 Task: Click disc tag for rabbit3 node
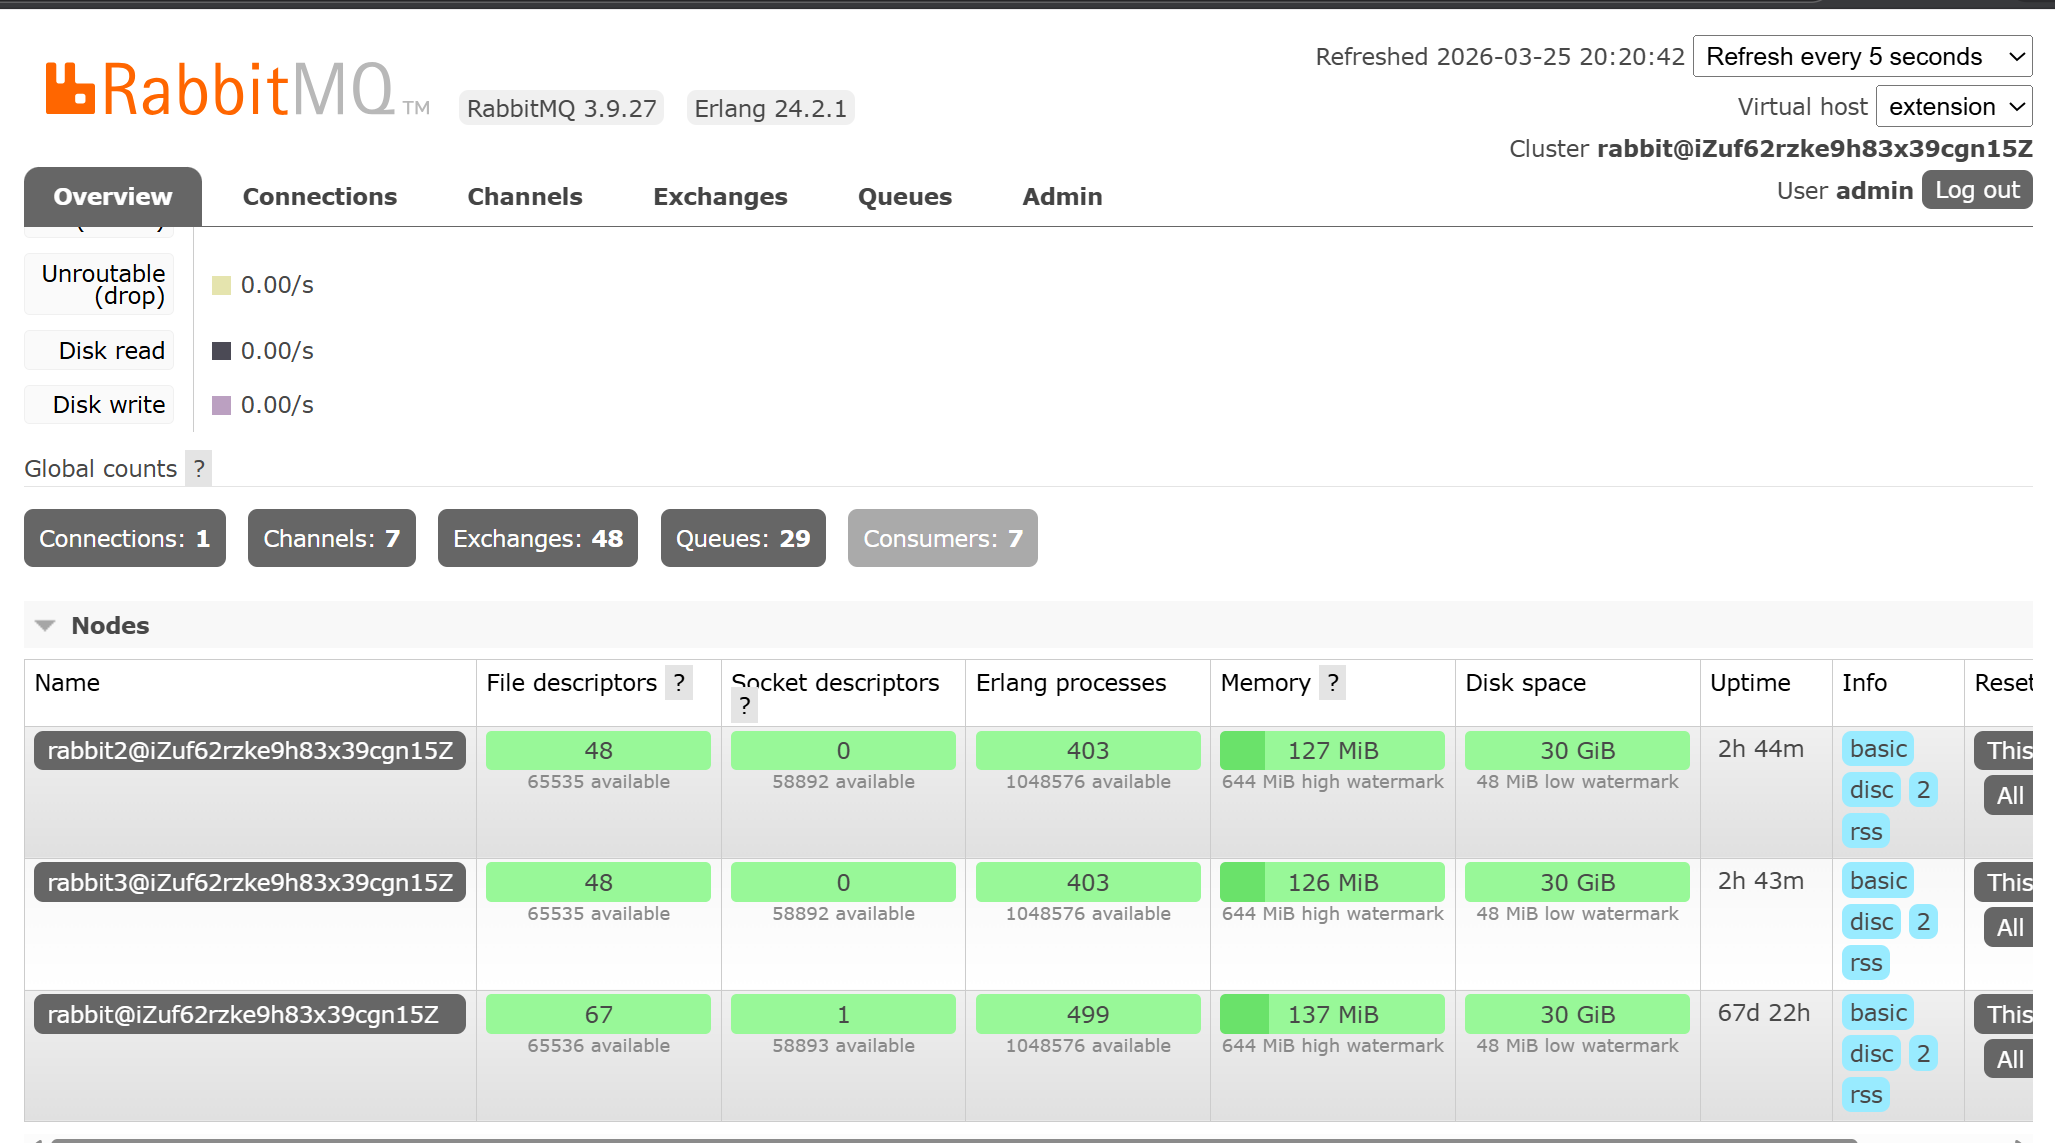[1870, 922]
